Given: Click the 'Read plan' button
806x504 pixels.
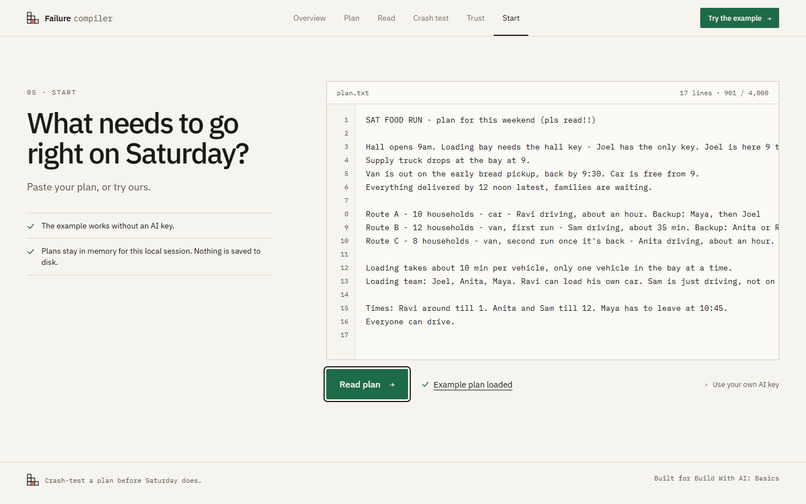Looking at the screenshot, I should pyautogui.click(x=367, y=384).
